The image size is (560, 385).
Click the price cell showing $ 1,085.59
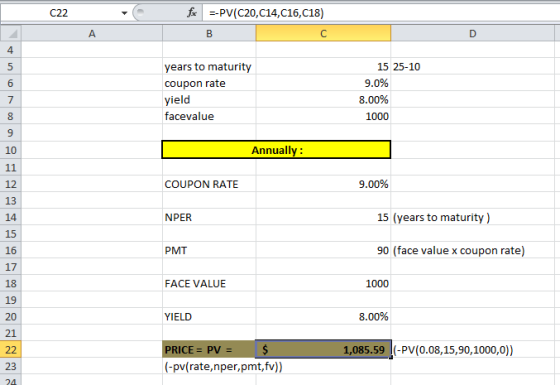(323, 349)
